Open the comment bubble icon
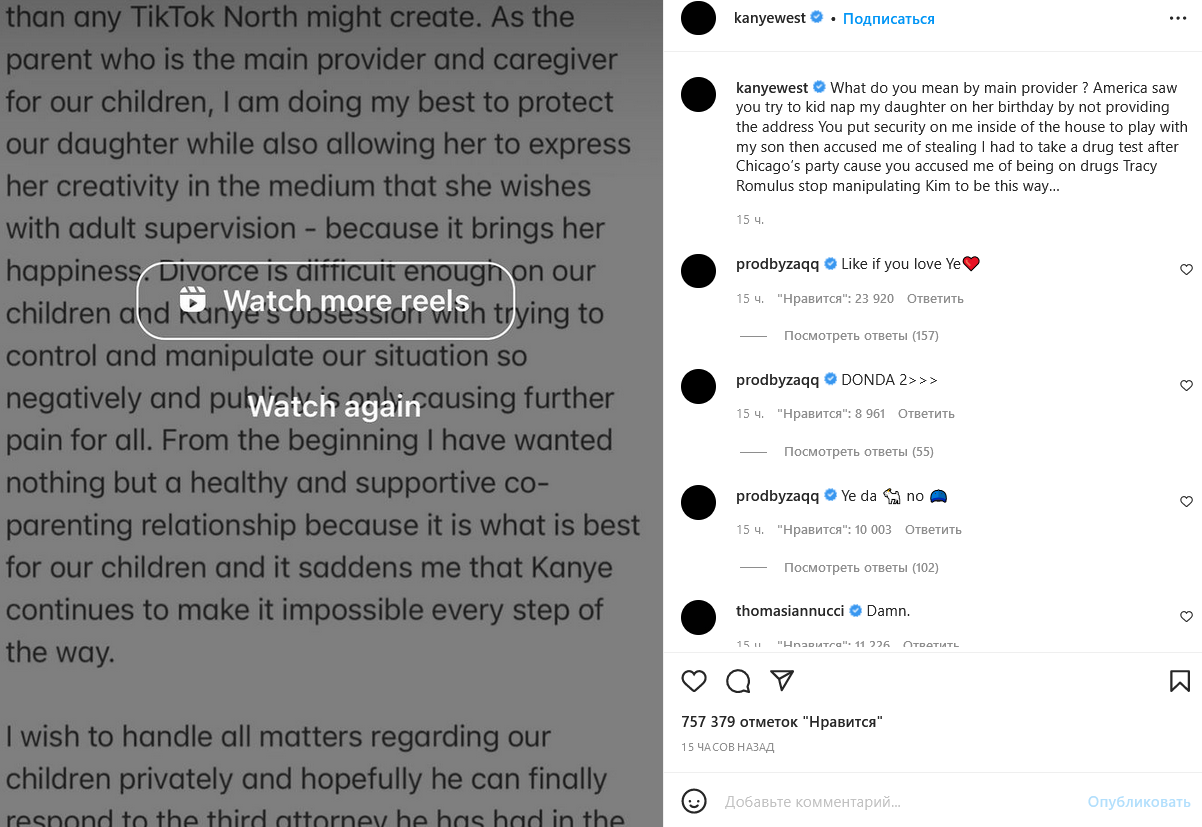1202x827 pixels. click(738, 681)
